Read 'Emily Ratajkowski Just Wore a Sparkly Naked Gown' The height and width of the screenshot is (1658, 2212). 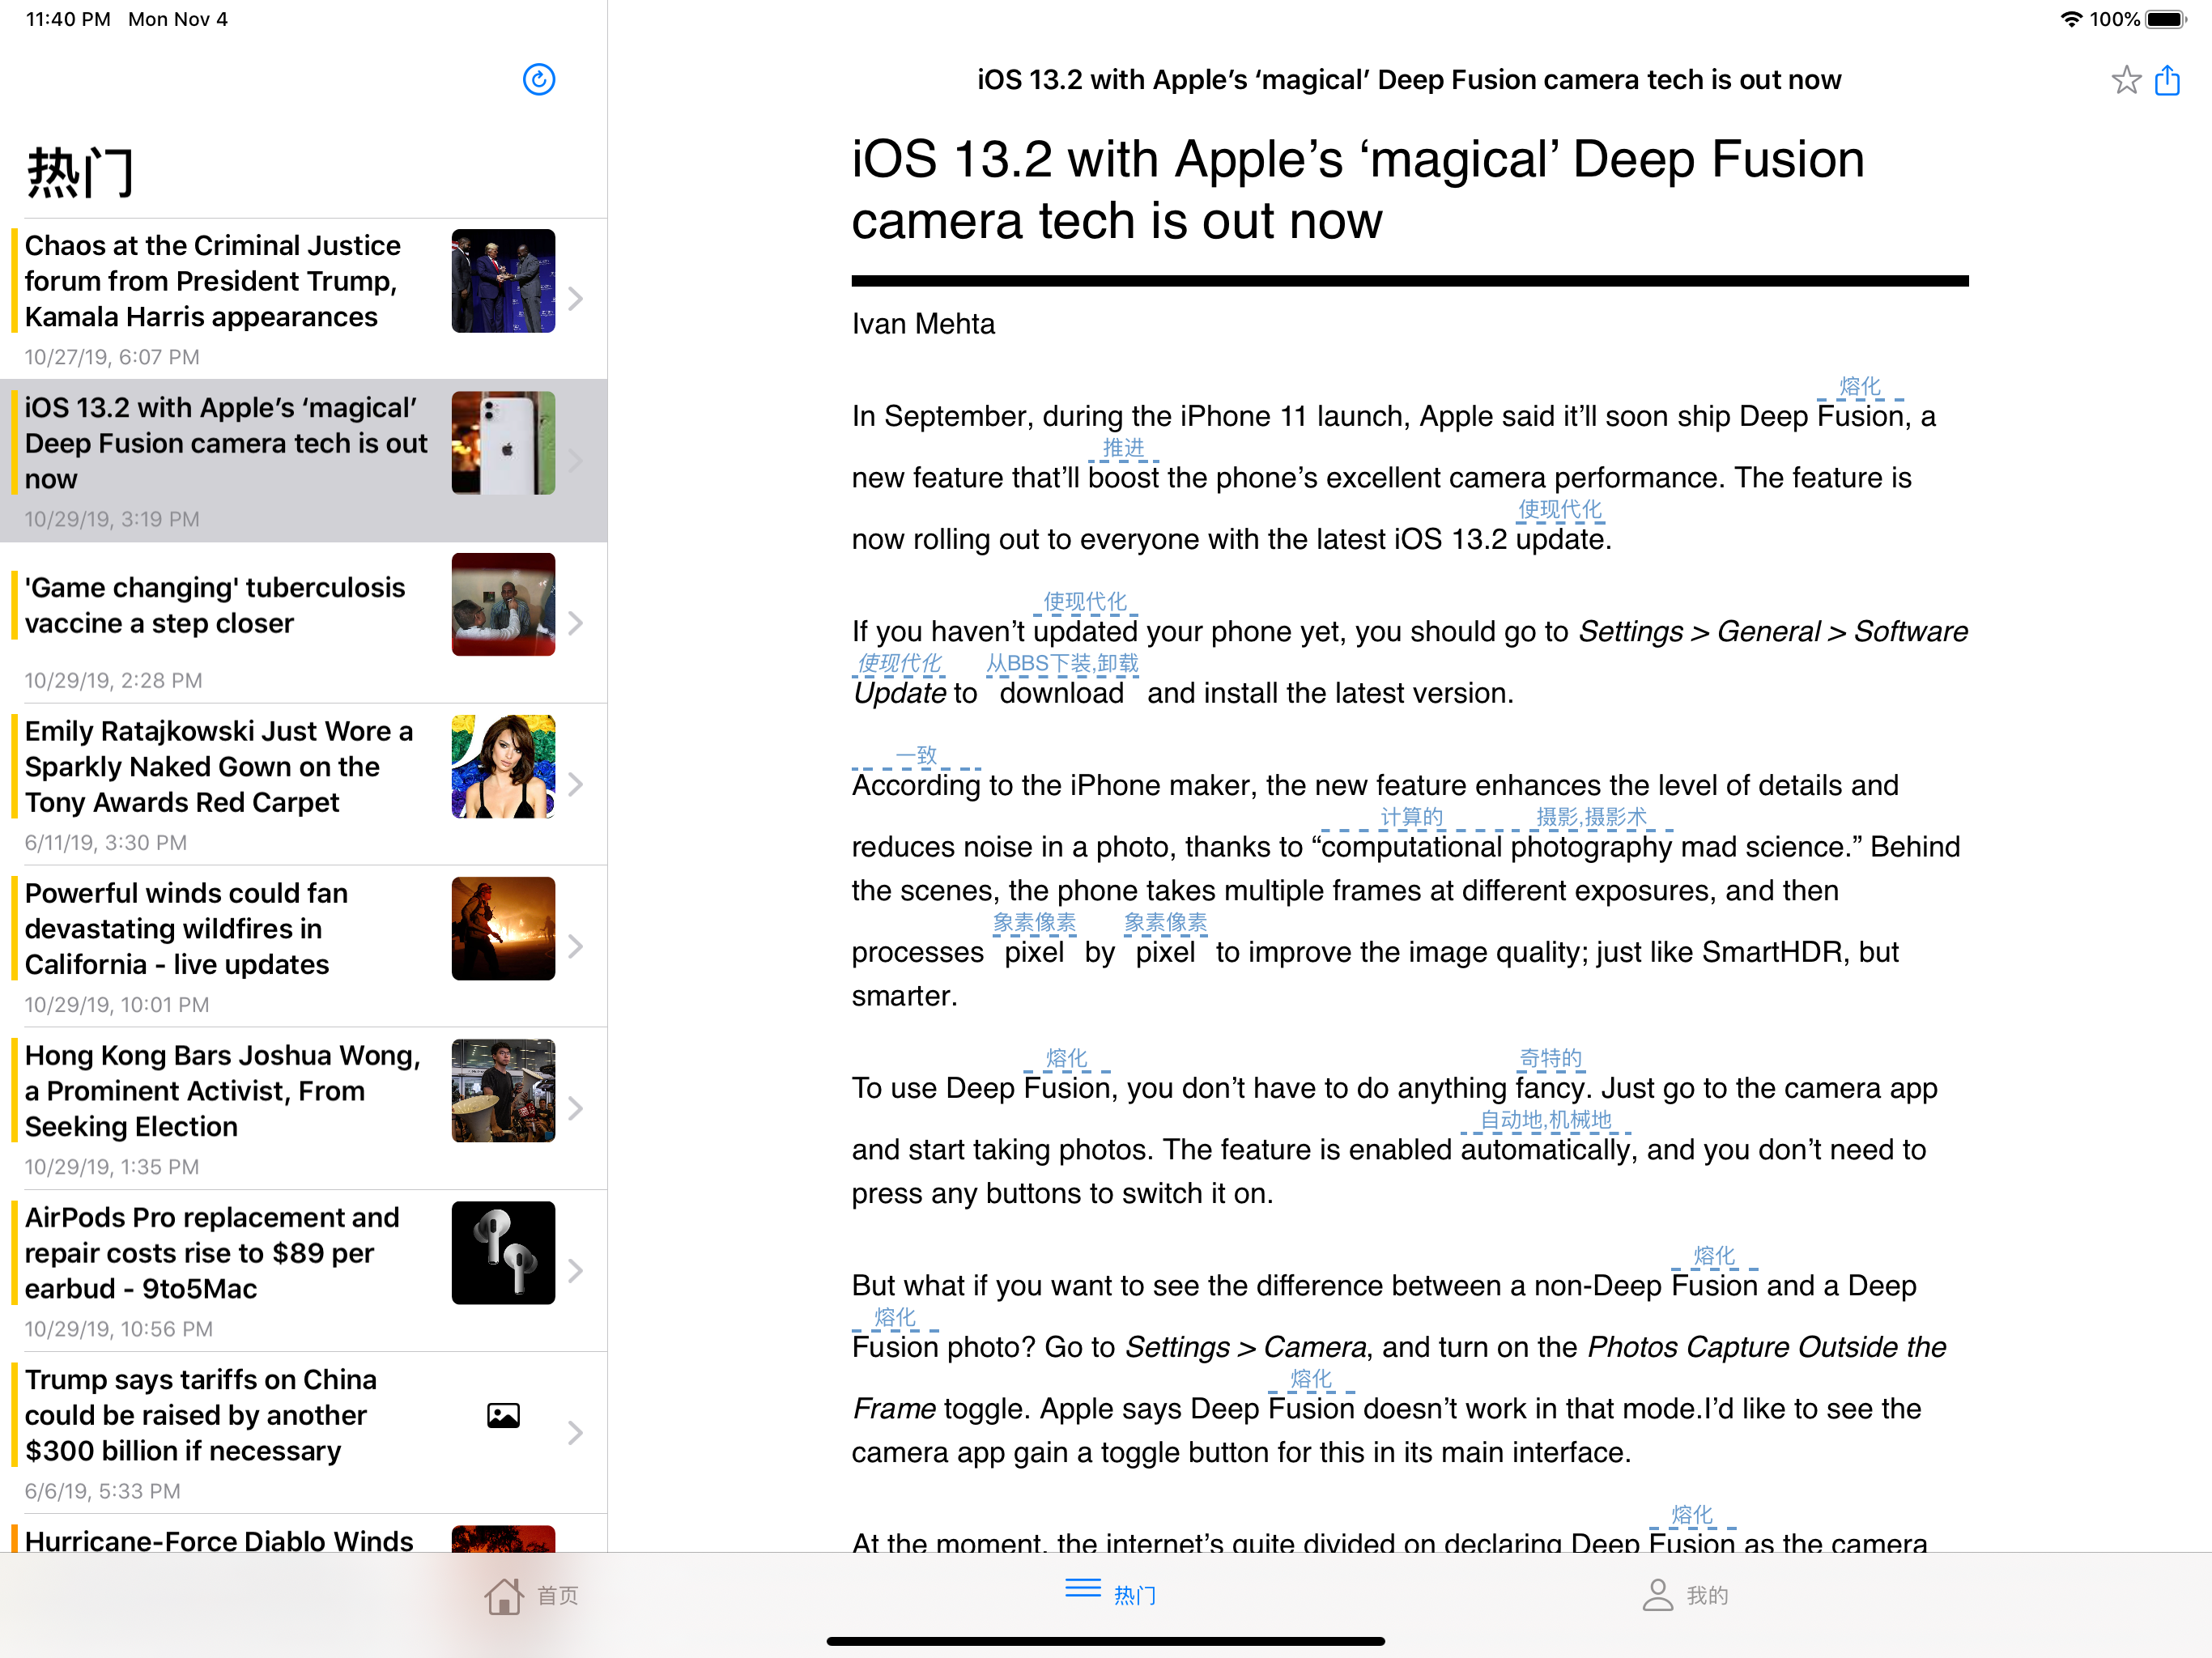tap(219, 767)
